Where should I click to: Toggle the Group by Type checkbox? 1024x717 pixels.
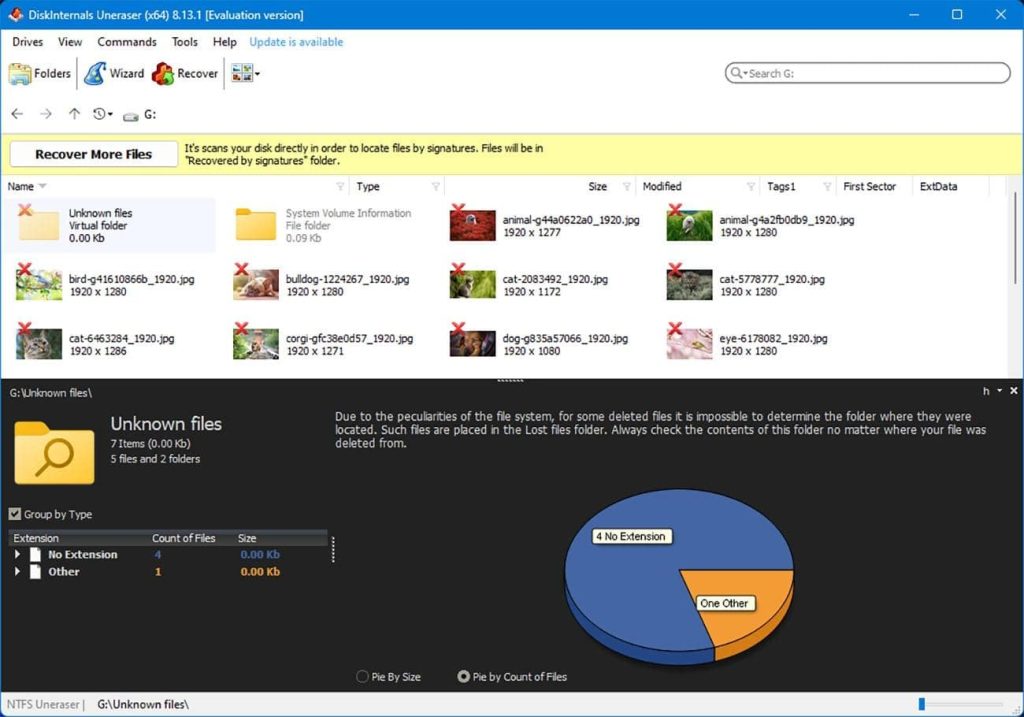tap(15, 514)
